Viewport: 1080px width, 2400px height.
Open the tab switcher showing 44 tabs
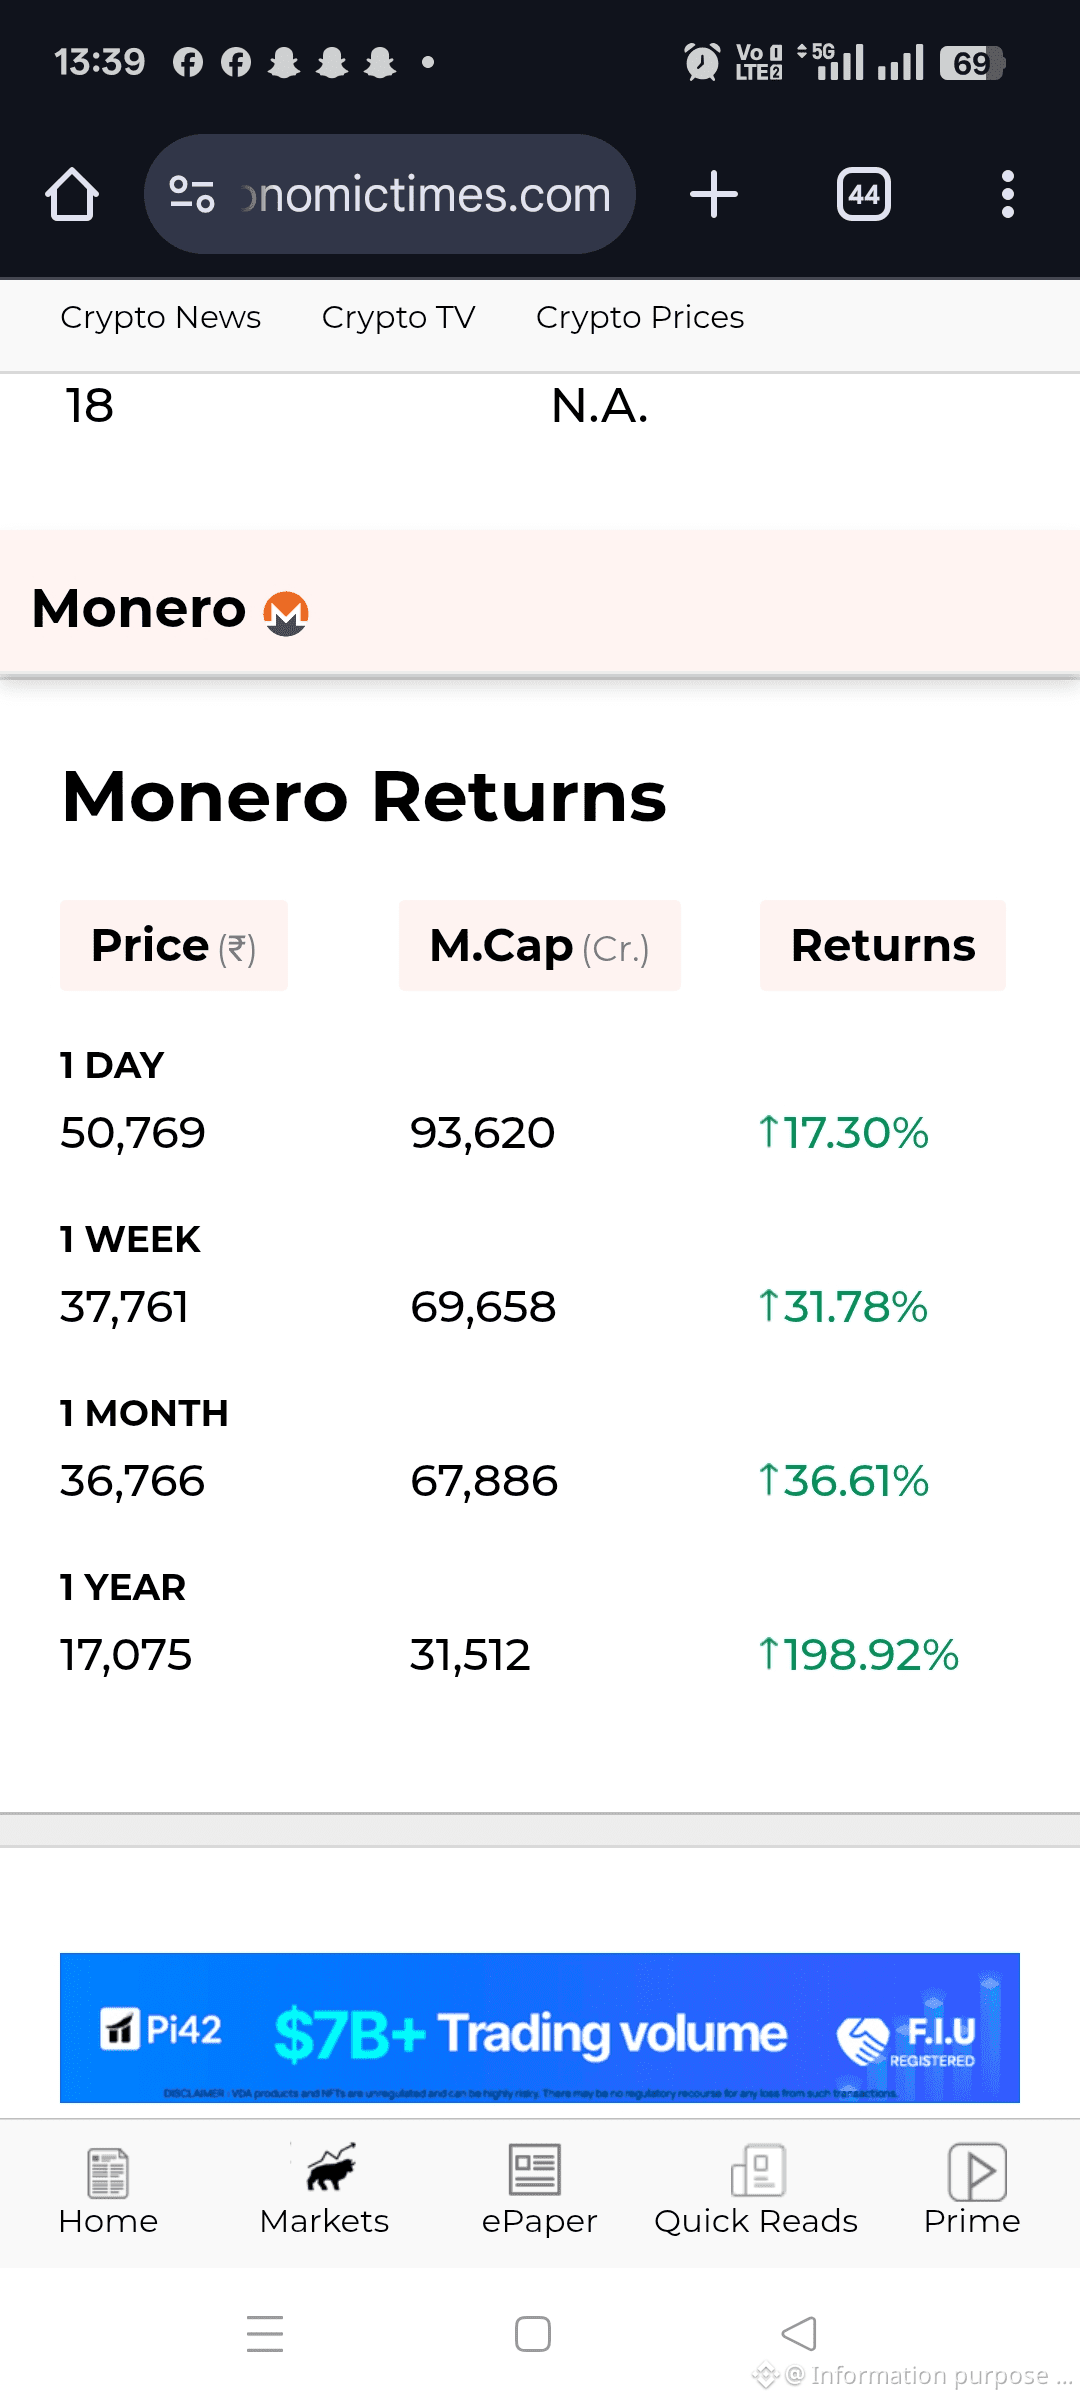[864, 194]
